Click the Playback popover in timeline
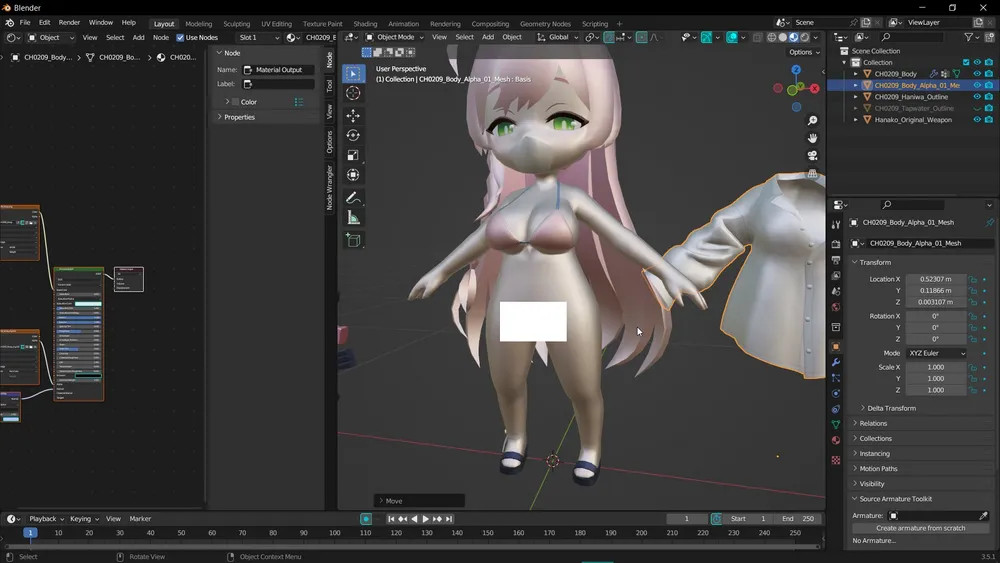Screen dimensions: 1000x563 [x=46, y=519]
